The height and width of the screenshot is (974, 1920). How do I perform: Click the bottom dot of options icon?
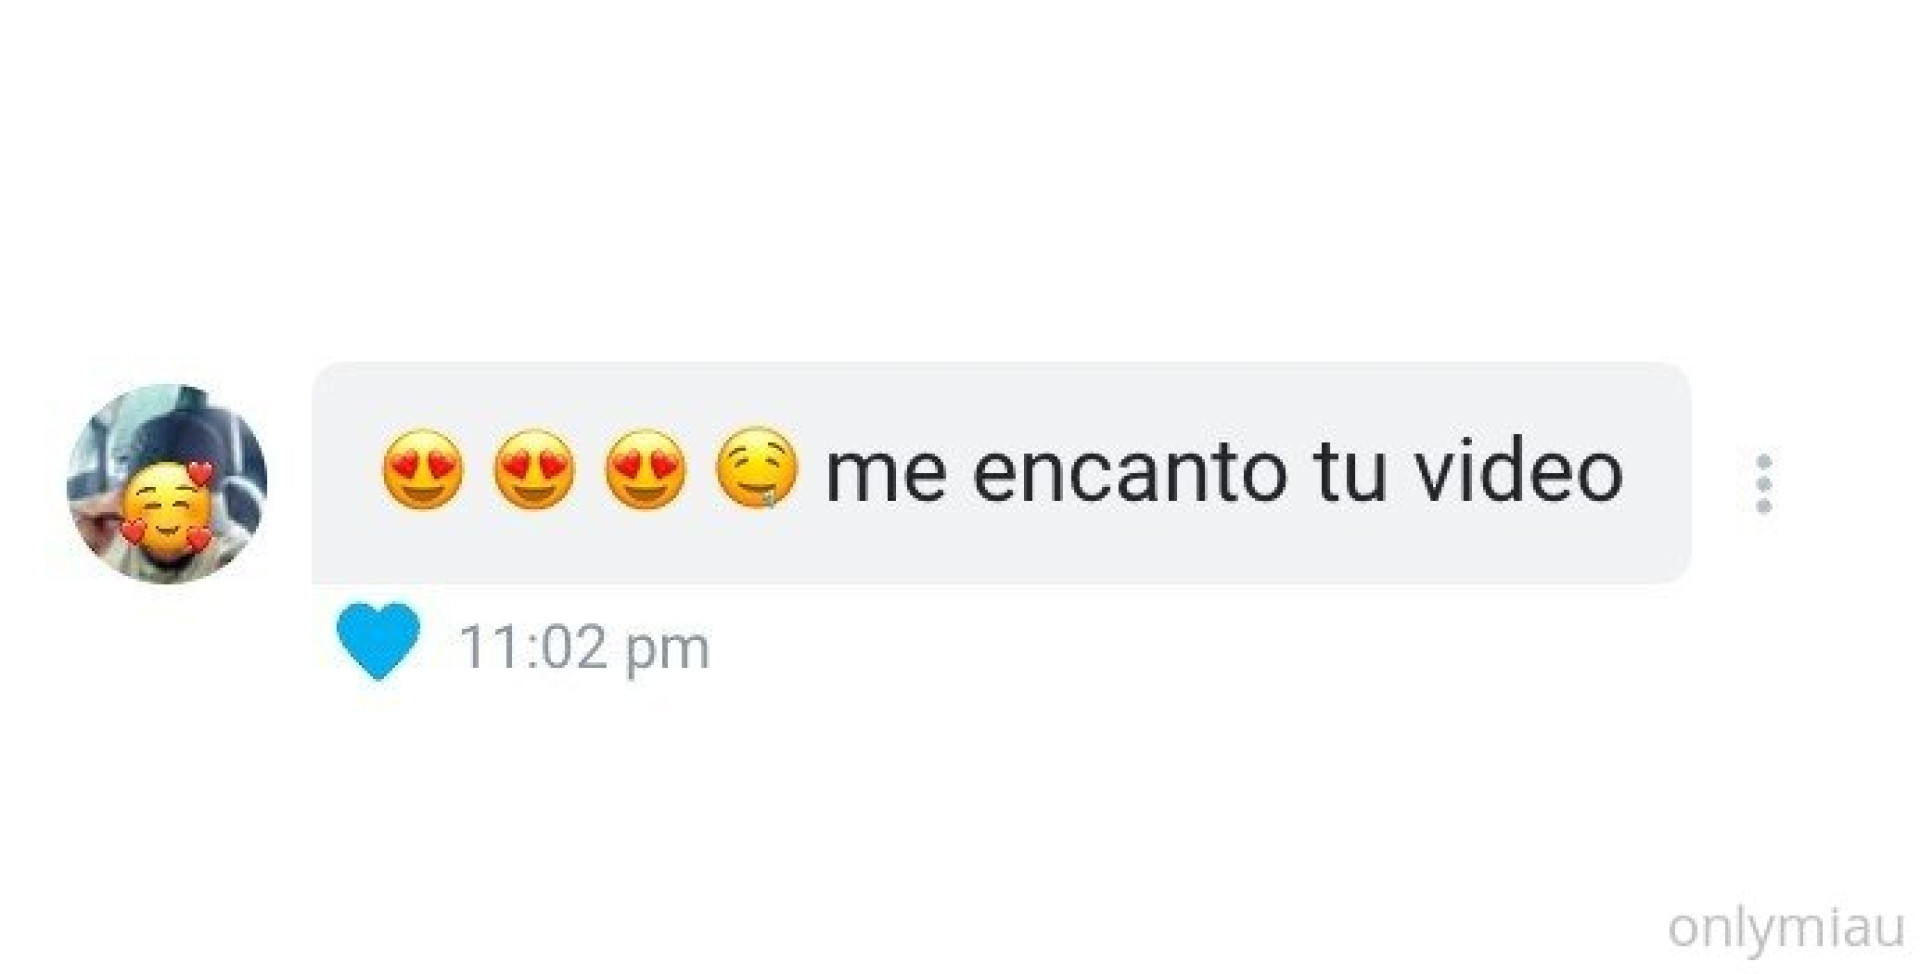click(x=1764, y=506)
